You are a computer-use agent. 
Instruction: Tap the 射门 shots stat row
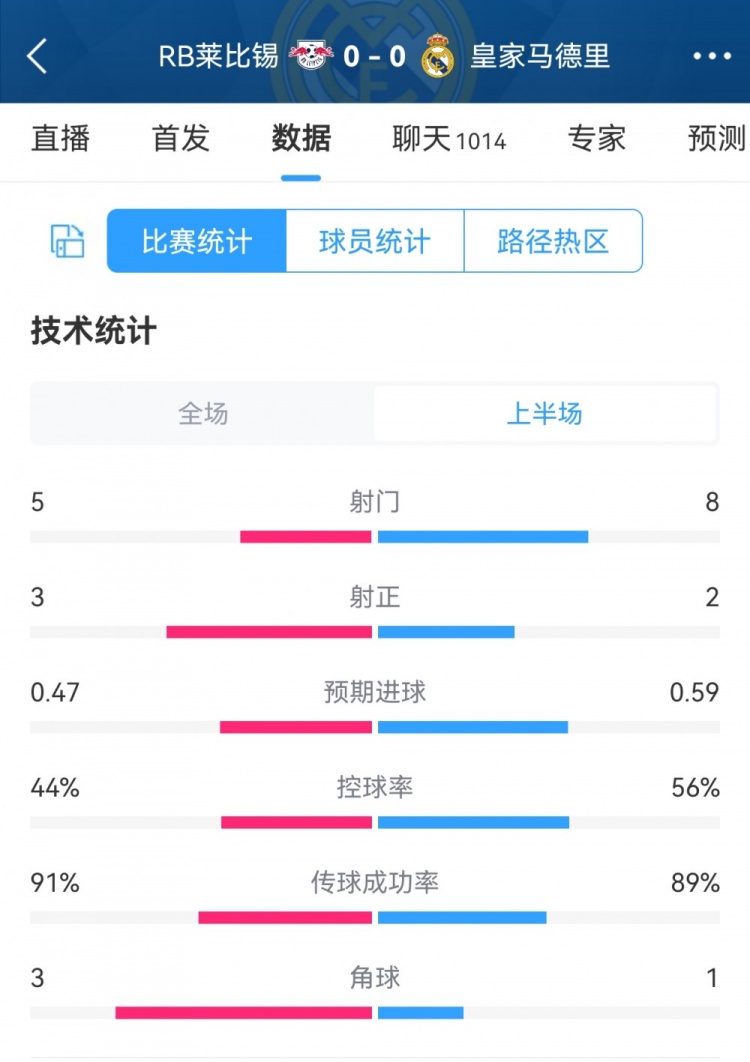click(375, 502)
